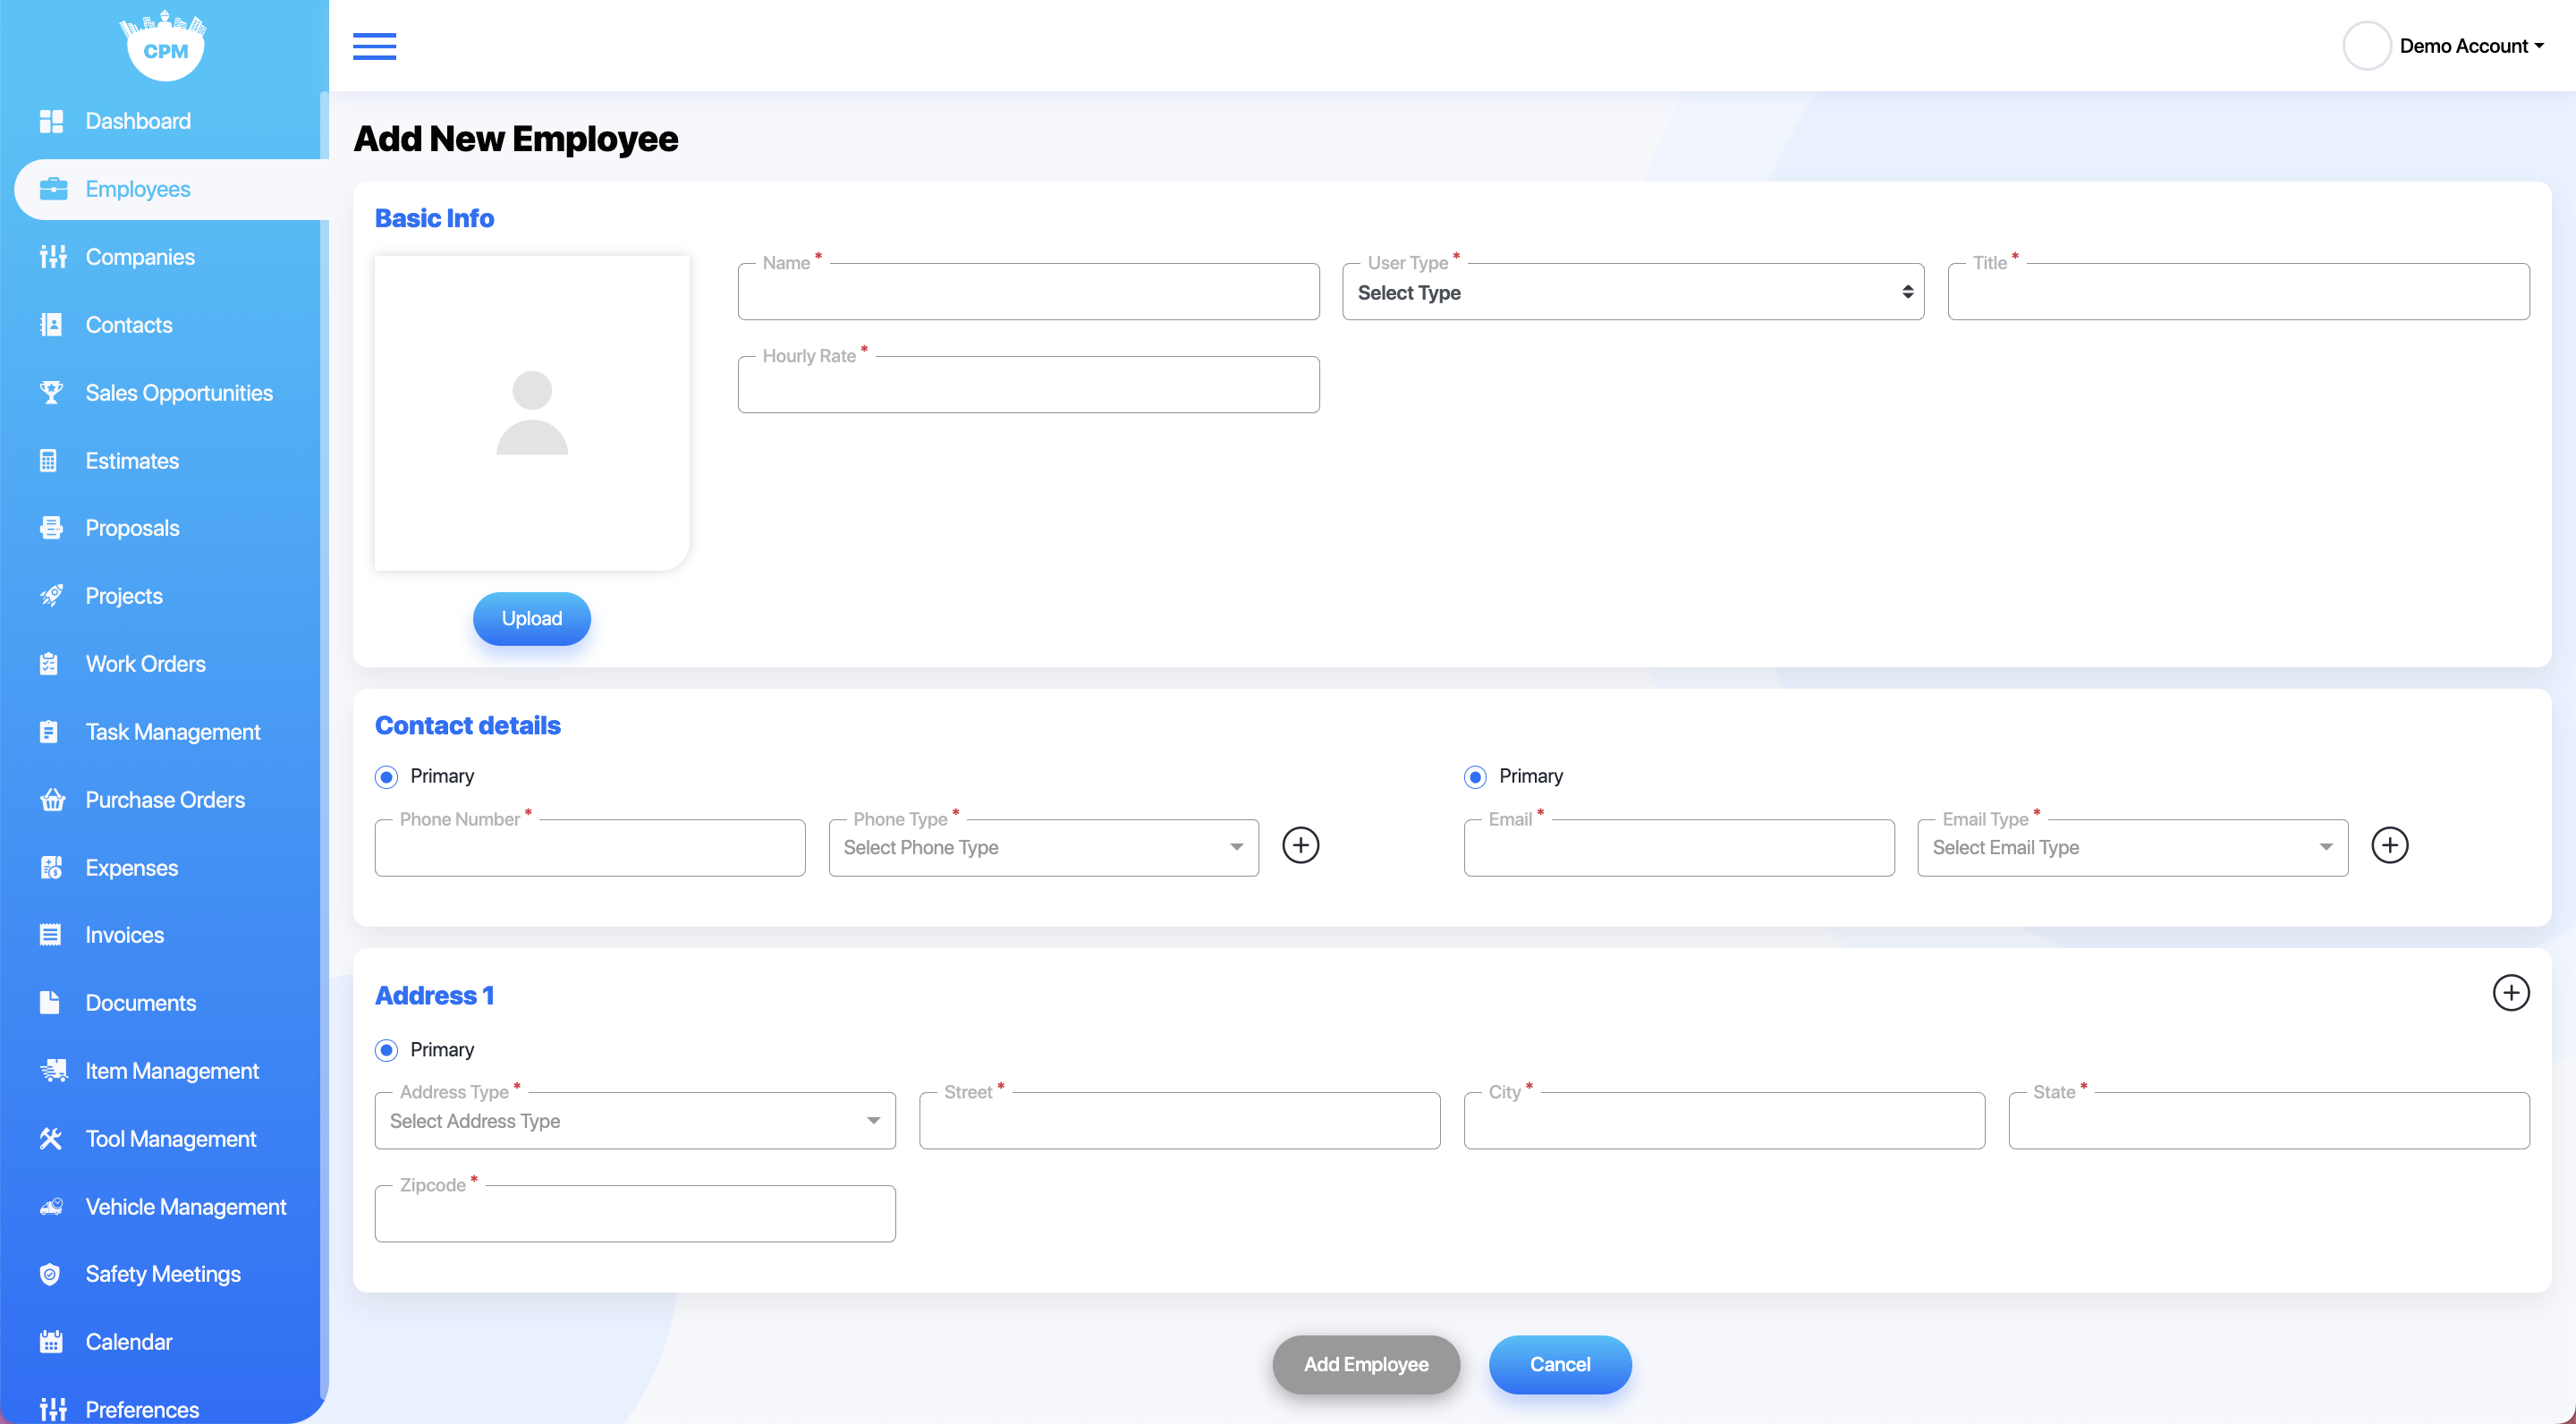2576x1424 pixels.
Task: Open Purchase Orders page
Action: click(165, 800)
